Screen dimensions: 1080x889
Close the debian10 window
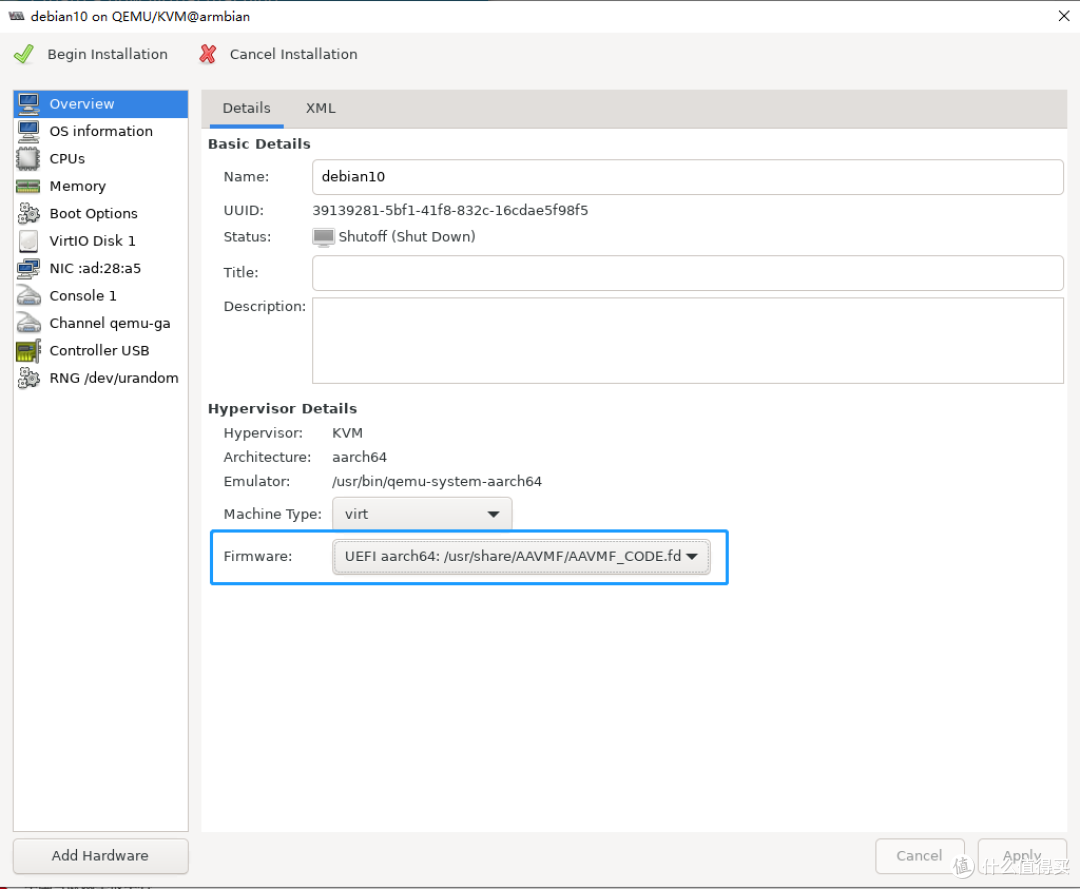point(1063,16)
